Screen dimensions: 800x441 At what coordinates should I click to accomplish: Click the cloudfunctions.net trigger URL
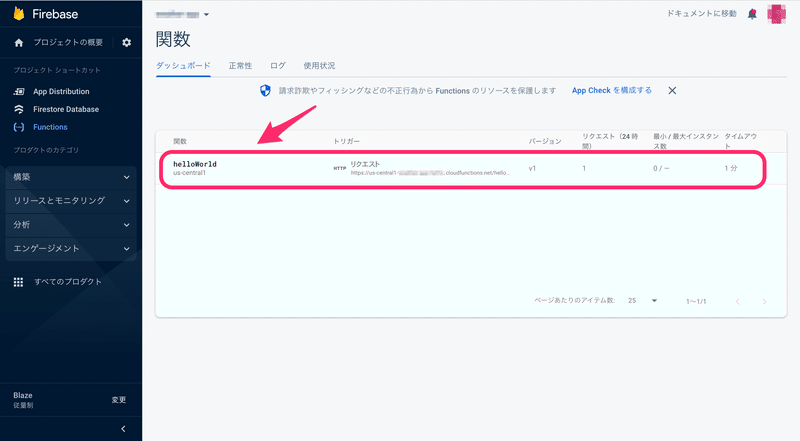click(x=430, y=173)
